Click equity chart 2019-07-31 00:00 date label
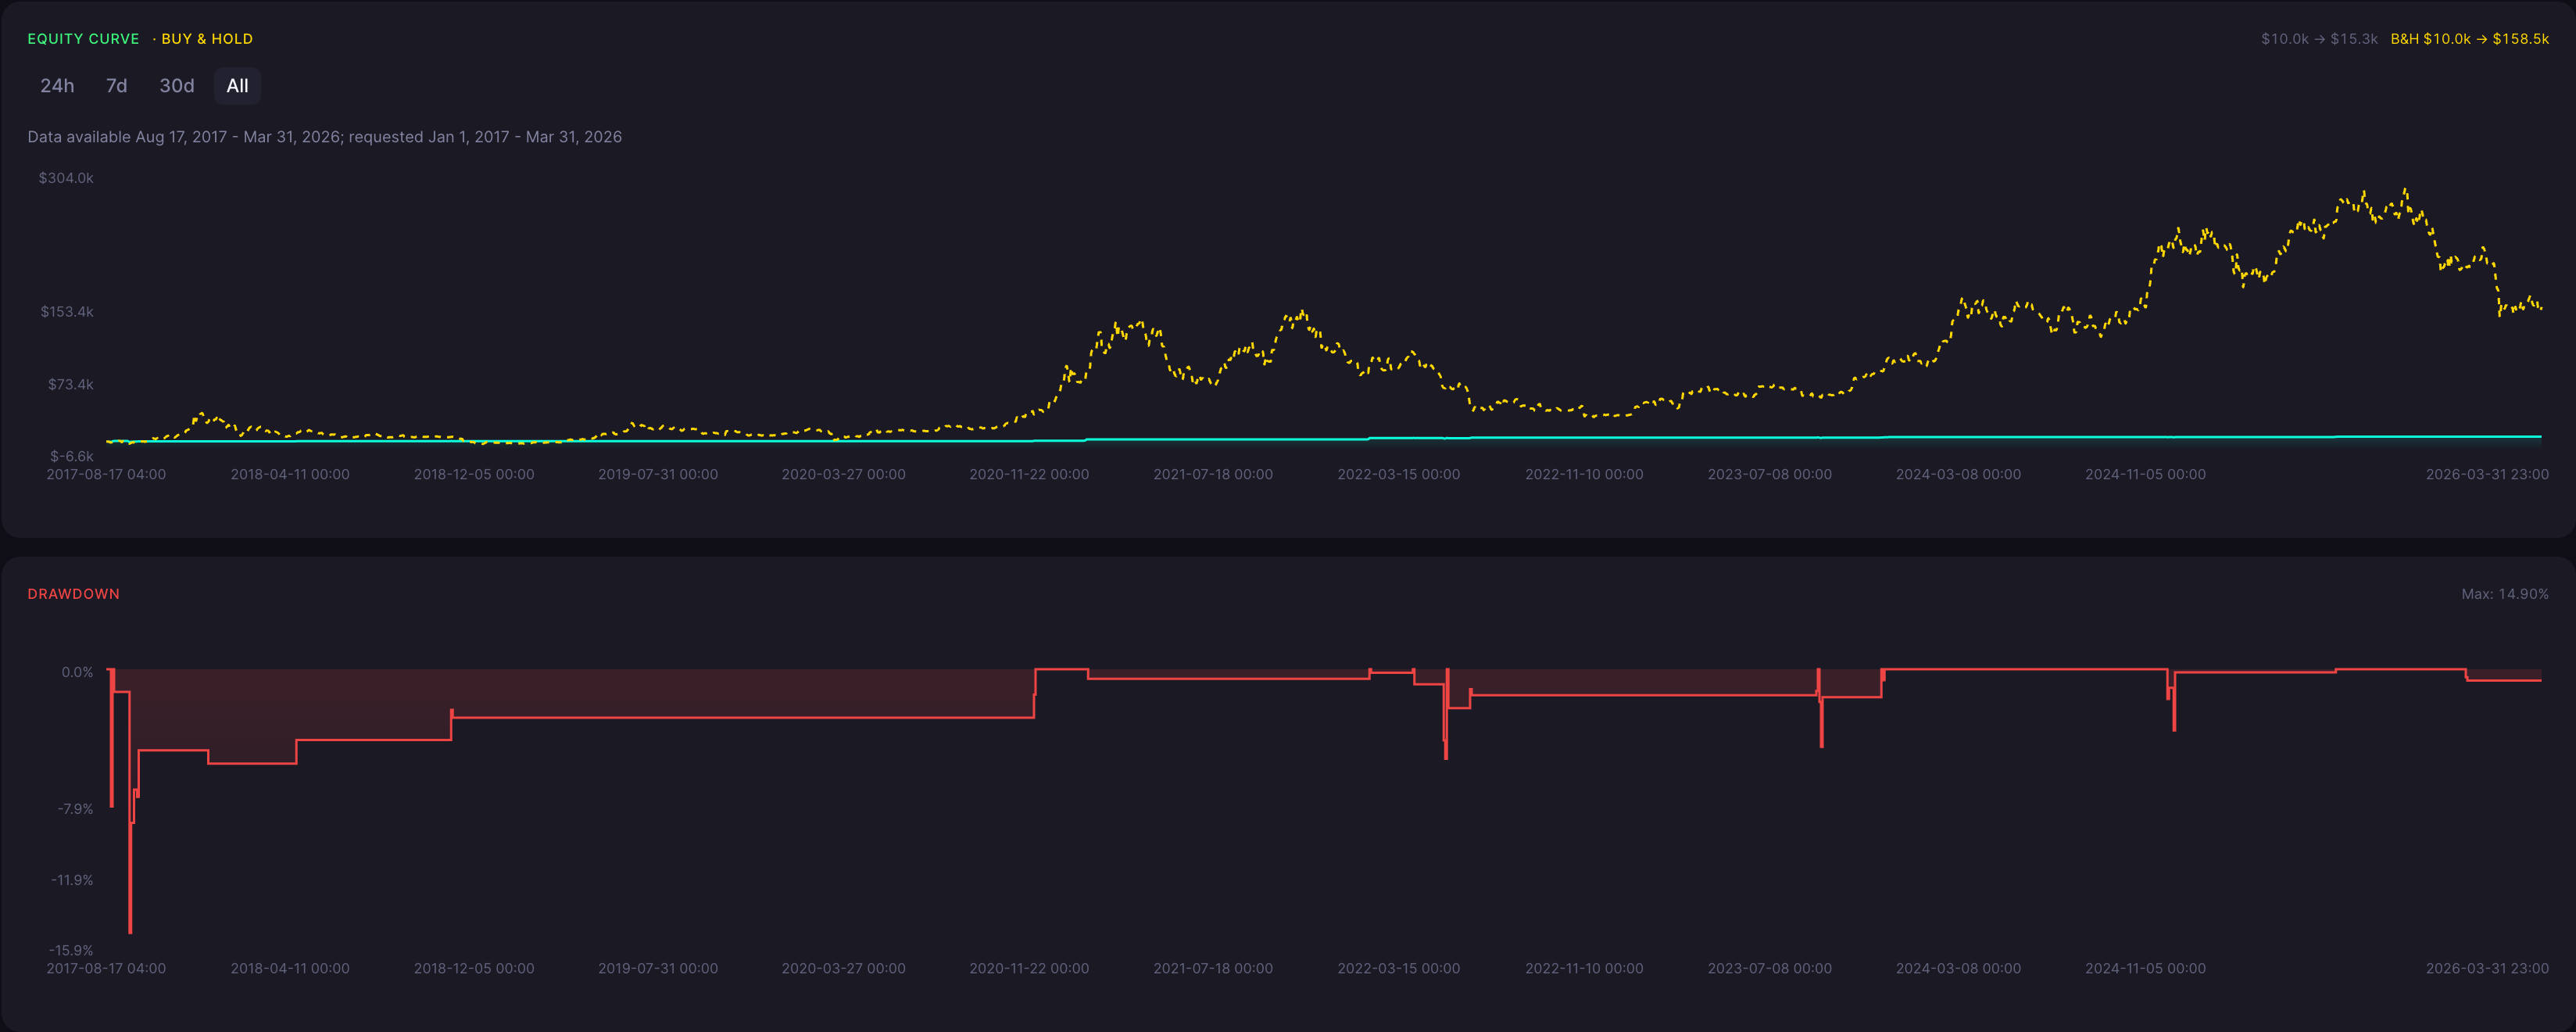 [x=658, y=474]
